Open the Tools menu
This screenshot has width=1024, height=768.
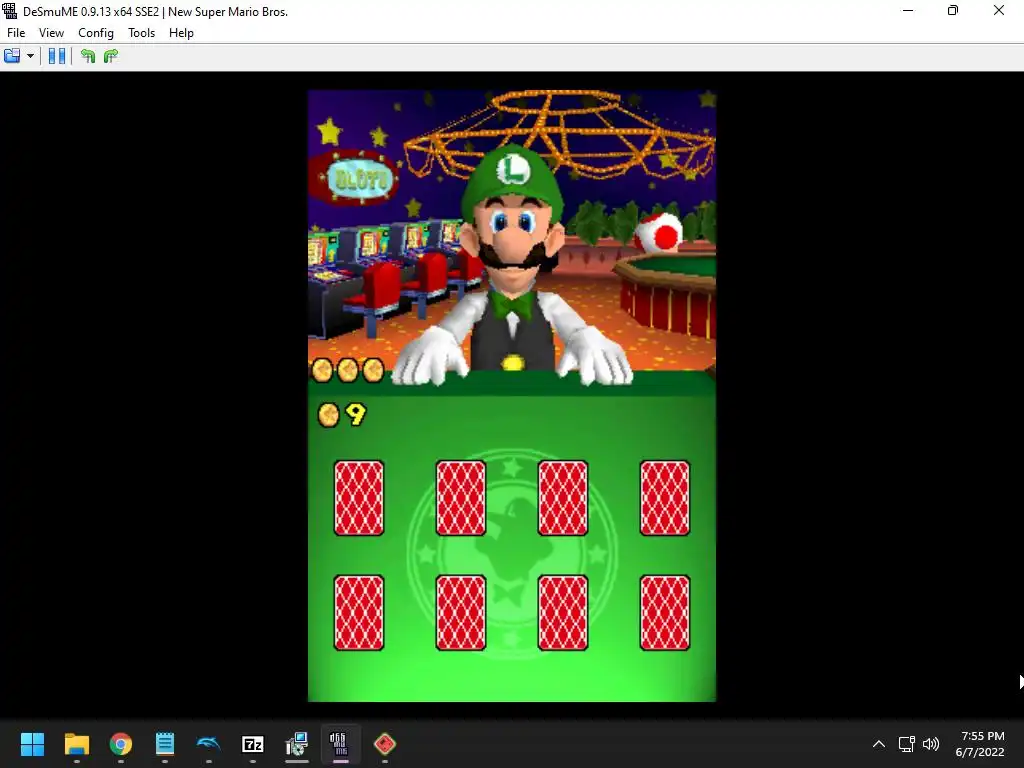[141, 33]
